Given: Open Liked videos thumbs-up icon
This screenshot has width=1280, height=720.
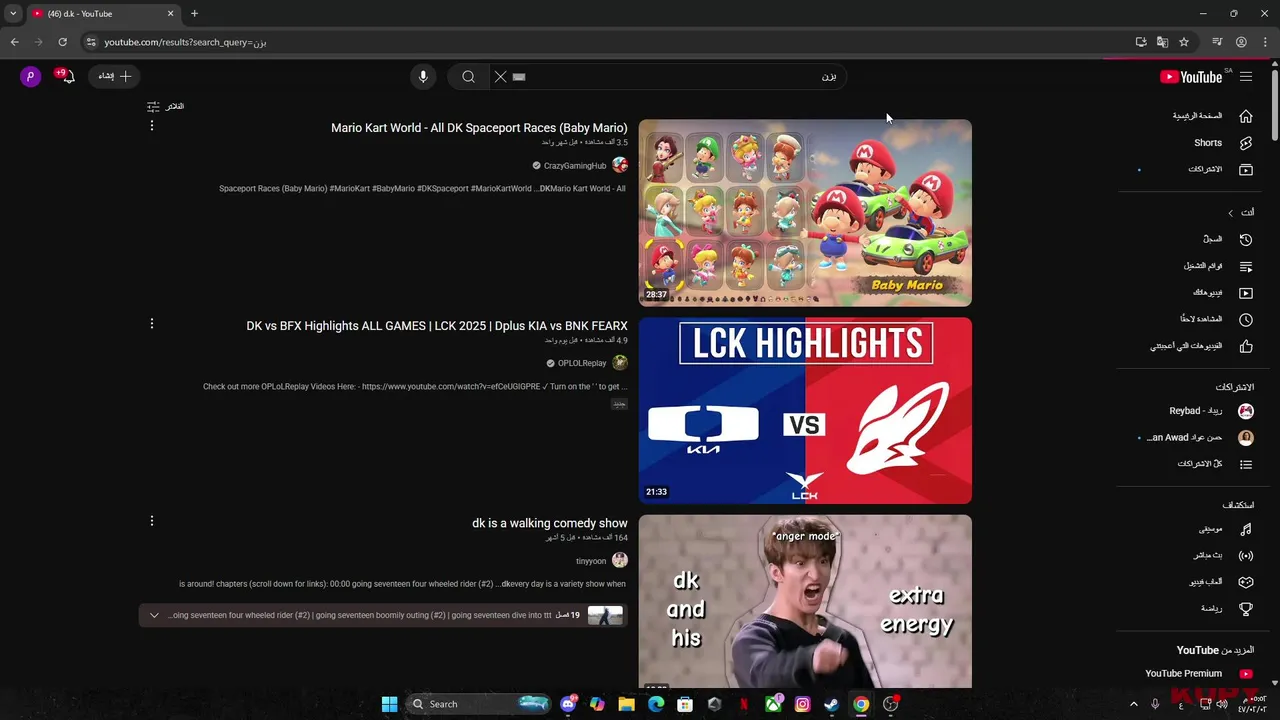Looking at the screenshot, I should (x=1246, y=347).
